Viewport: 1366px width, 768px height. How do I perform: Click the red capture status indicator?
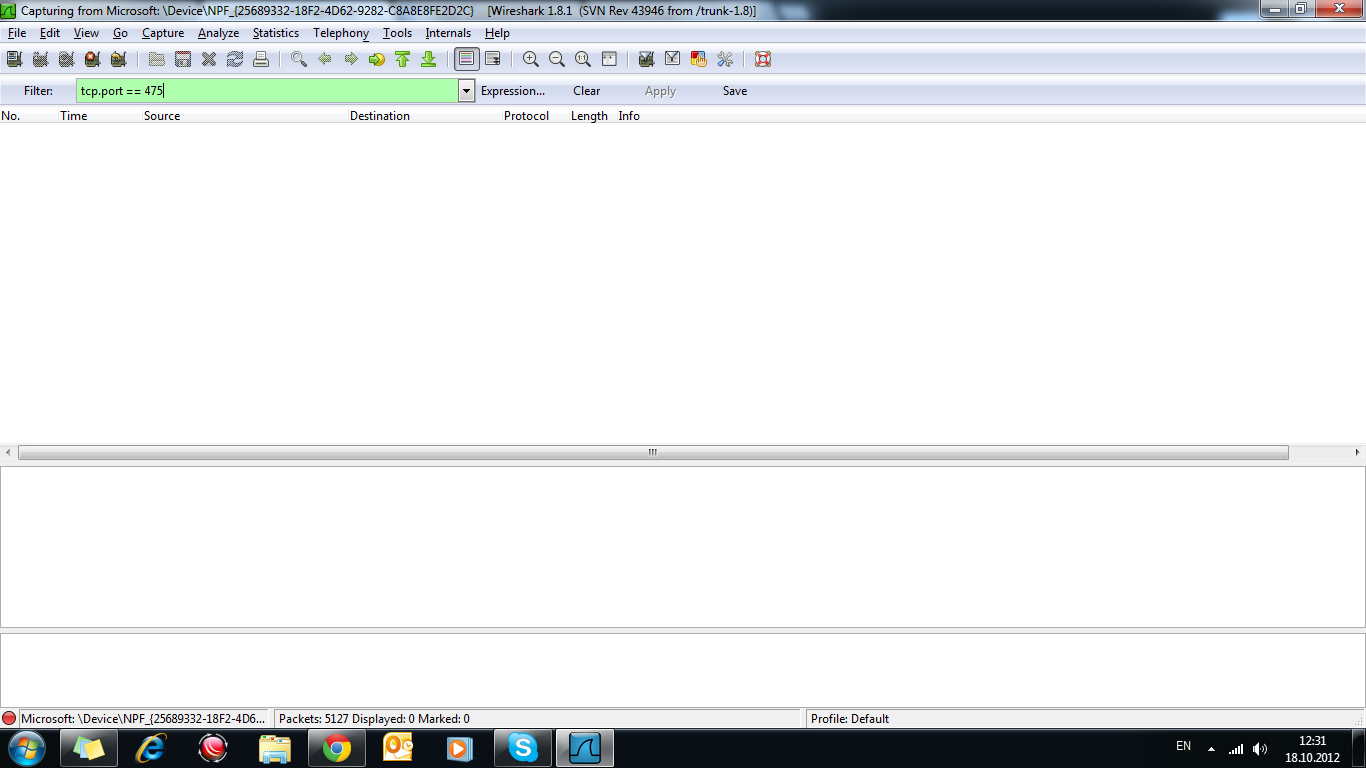coord(9,718)
